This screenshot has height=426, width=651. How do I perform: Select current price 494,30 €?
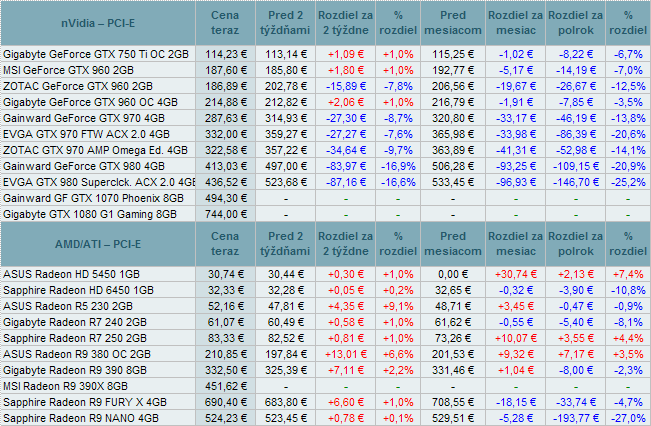[226, 198]
